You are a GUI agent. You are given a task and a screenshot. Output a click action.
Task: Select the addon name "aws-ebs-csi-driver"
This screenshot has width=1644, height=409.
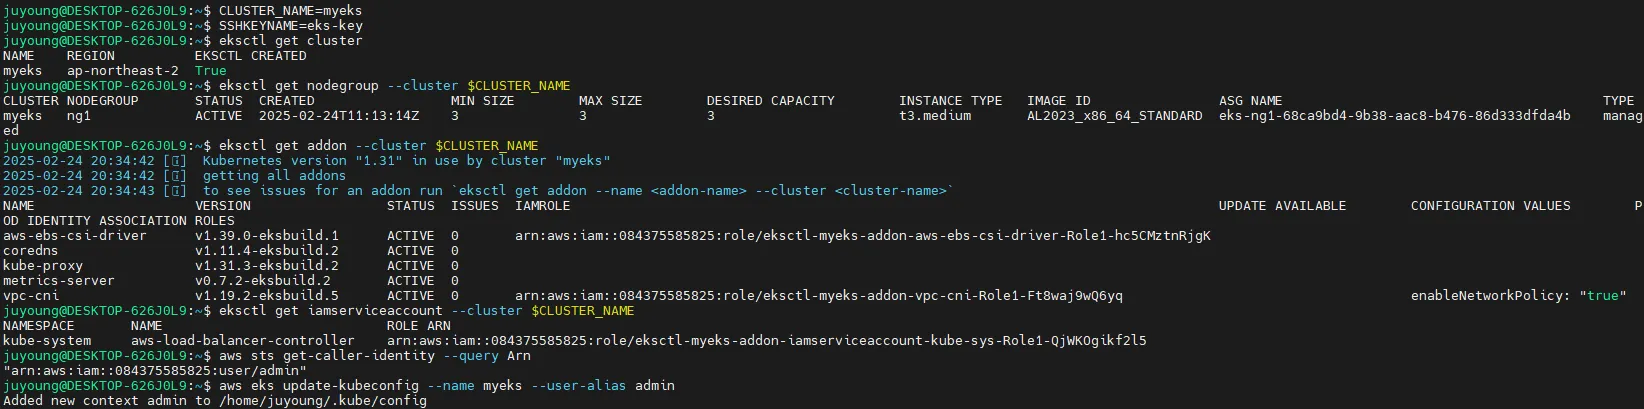(x=75, y=236)
